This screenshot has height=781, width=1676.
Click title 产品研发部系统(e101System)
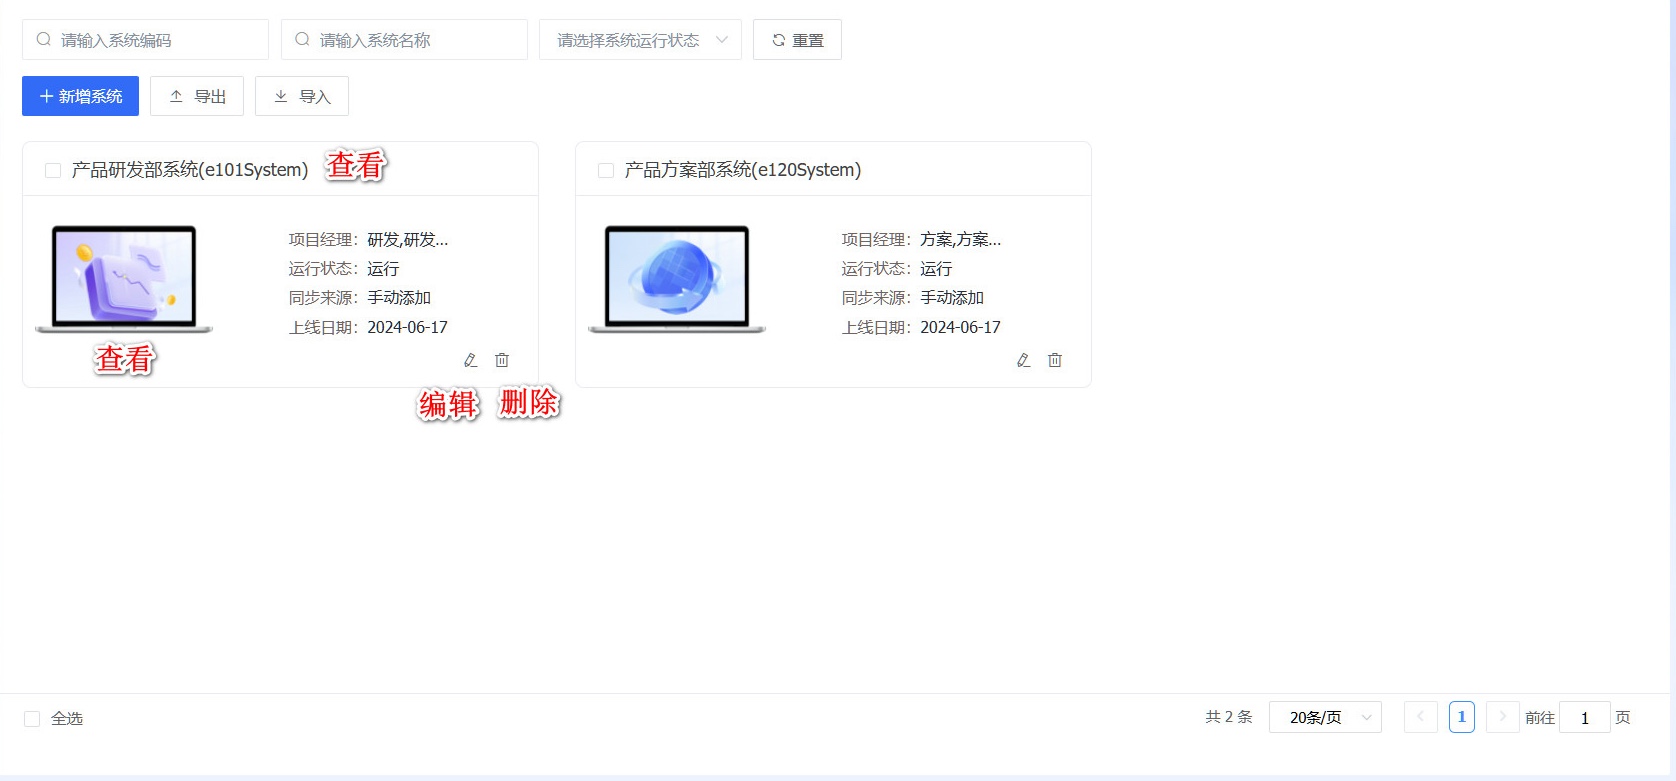click(190, 170)
